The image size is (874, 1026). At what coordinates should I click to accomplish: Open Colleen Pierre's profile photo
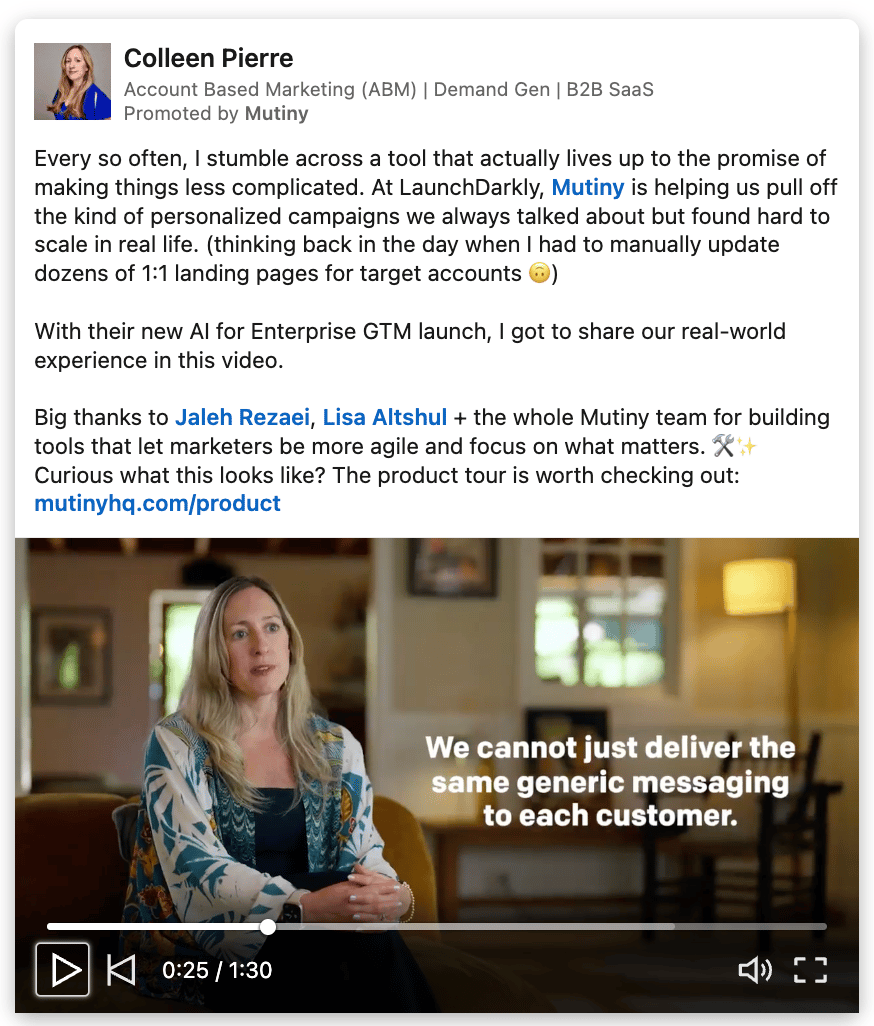click(x=73, y=81)
